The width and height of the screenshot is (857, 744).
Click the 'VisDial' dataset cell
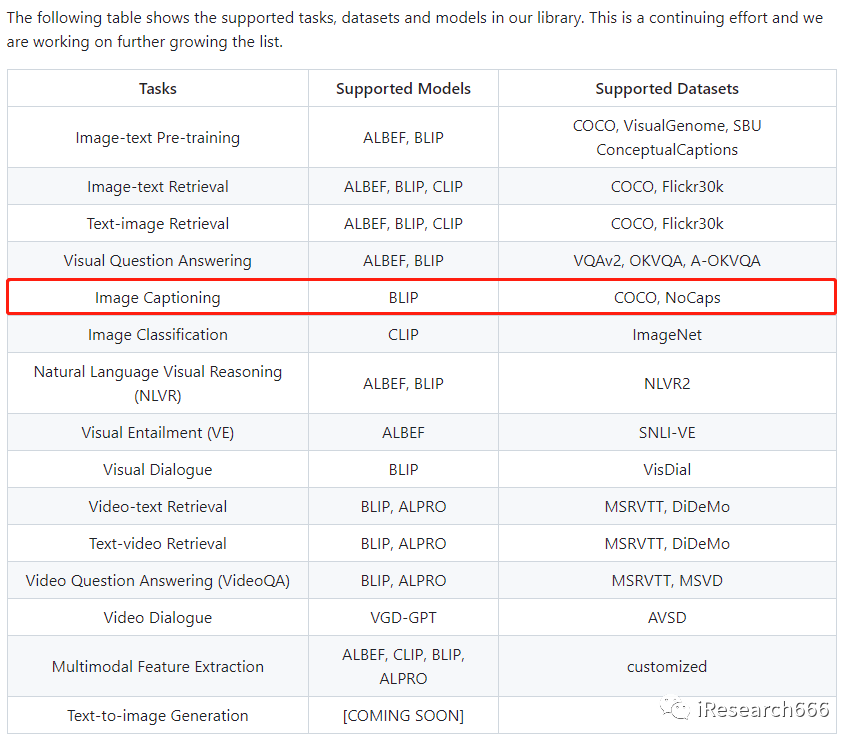667,470
